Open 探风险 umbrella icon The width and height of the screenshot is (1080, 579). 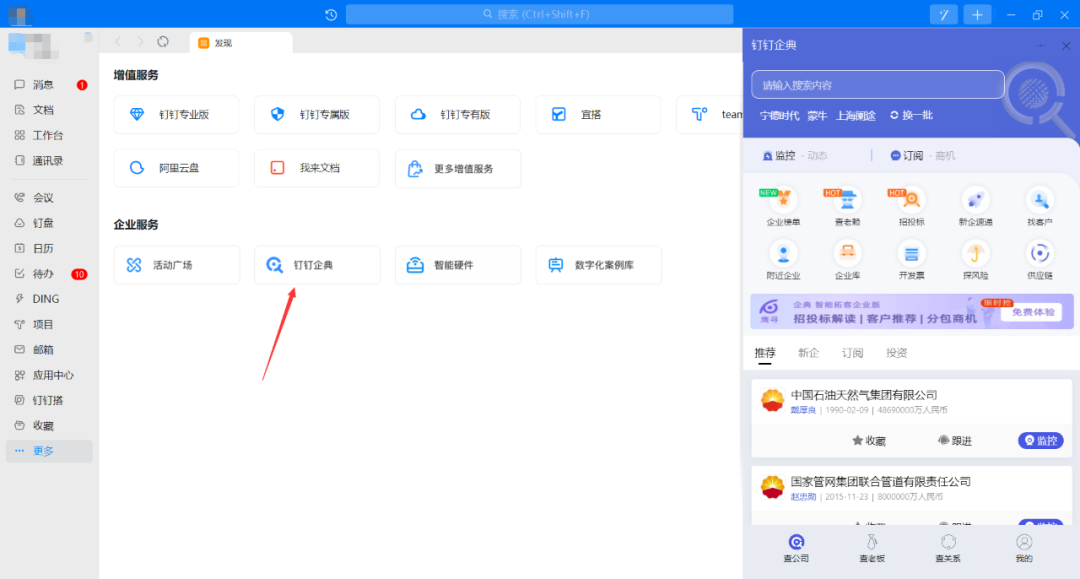click(975, 261)
